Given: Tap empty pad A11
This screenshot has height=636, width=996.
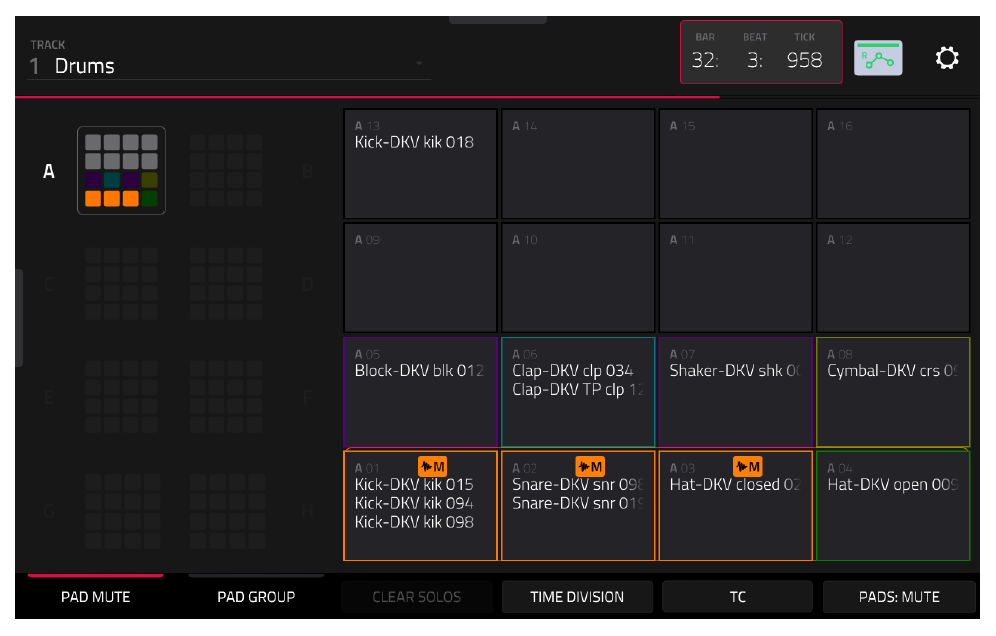Looking at the screenshot, I should click(736, 278).
